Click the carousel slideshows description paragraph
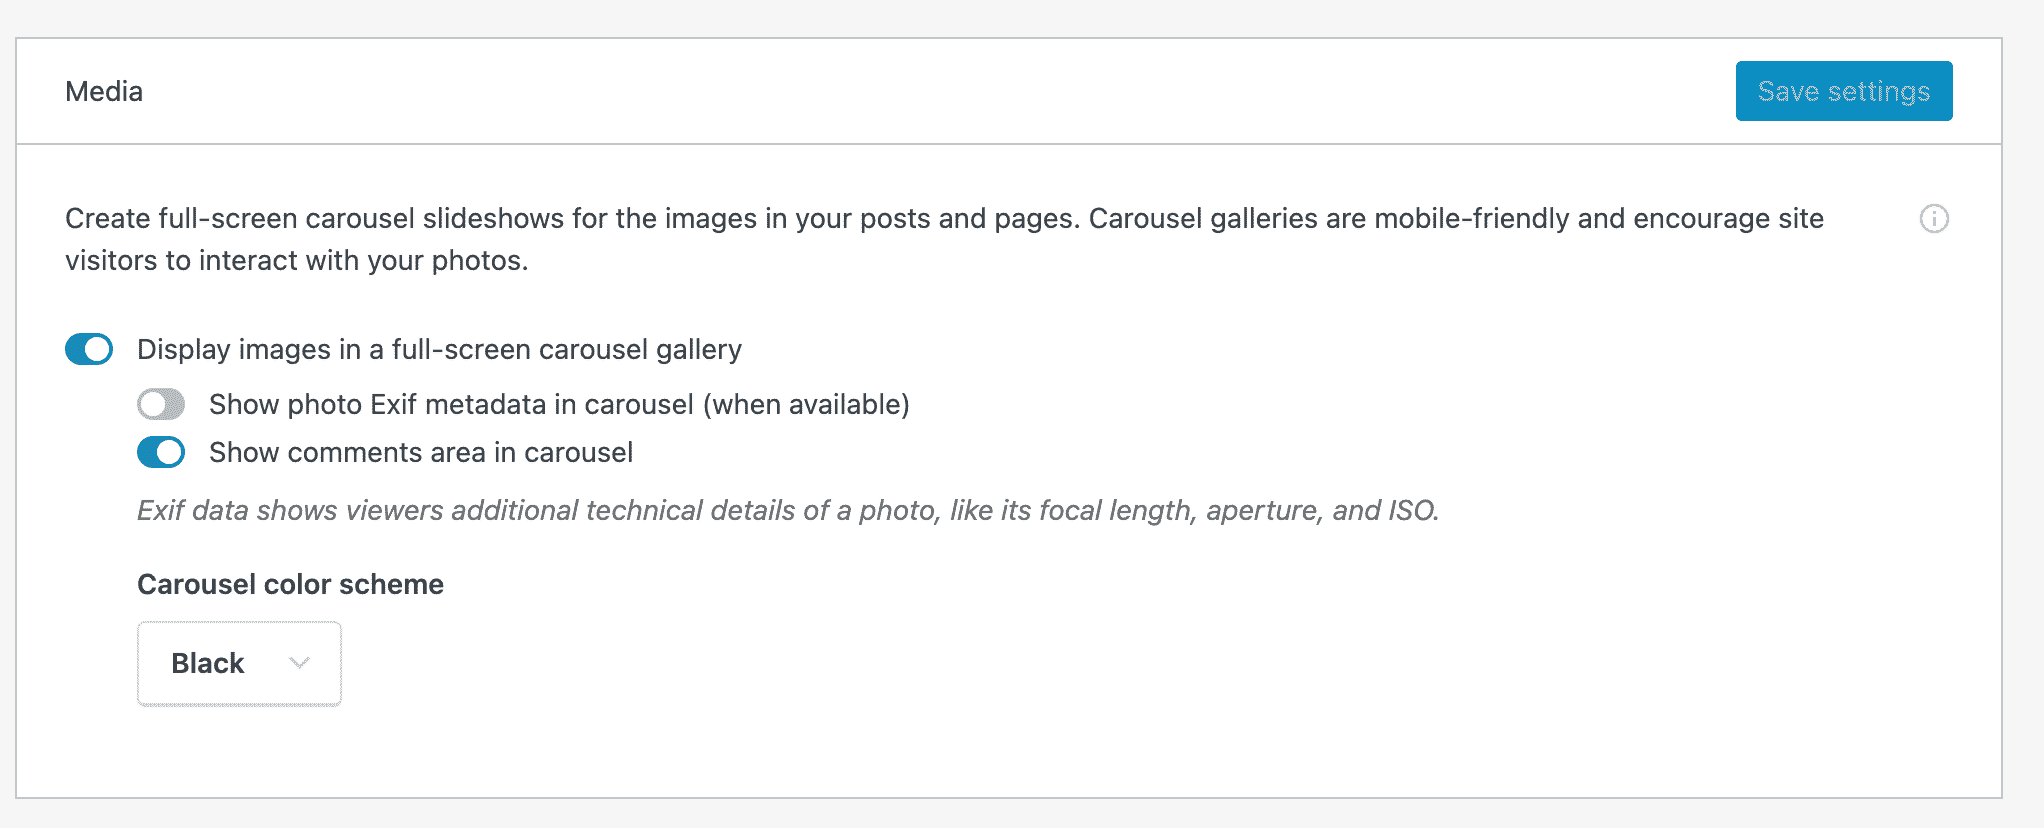This screenshot has width=2044, height=828. tap(944, 219)
